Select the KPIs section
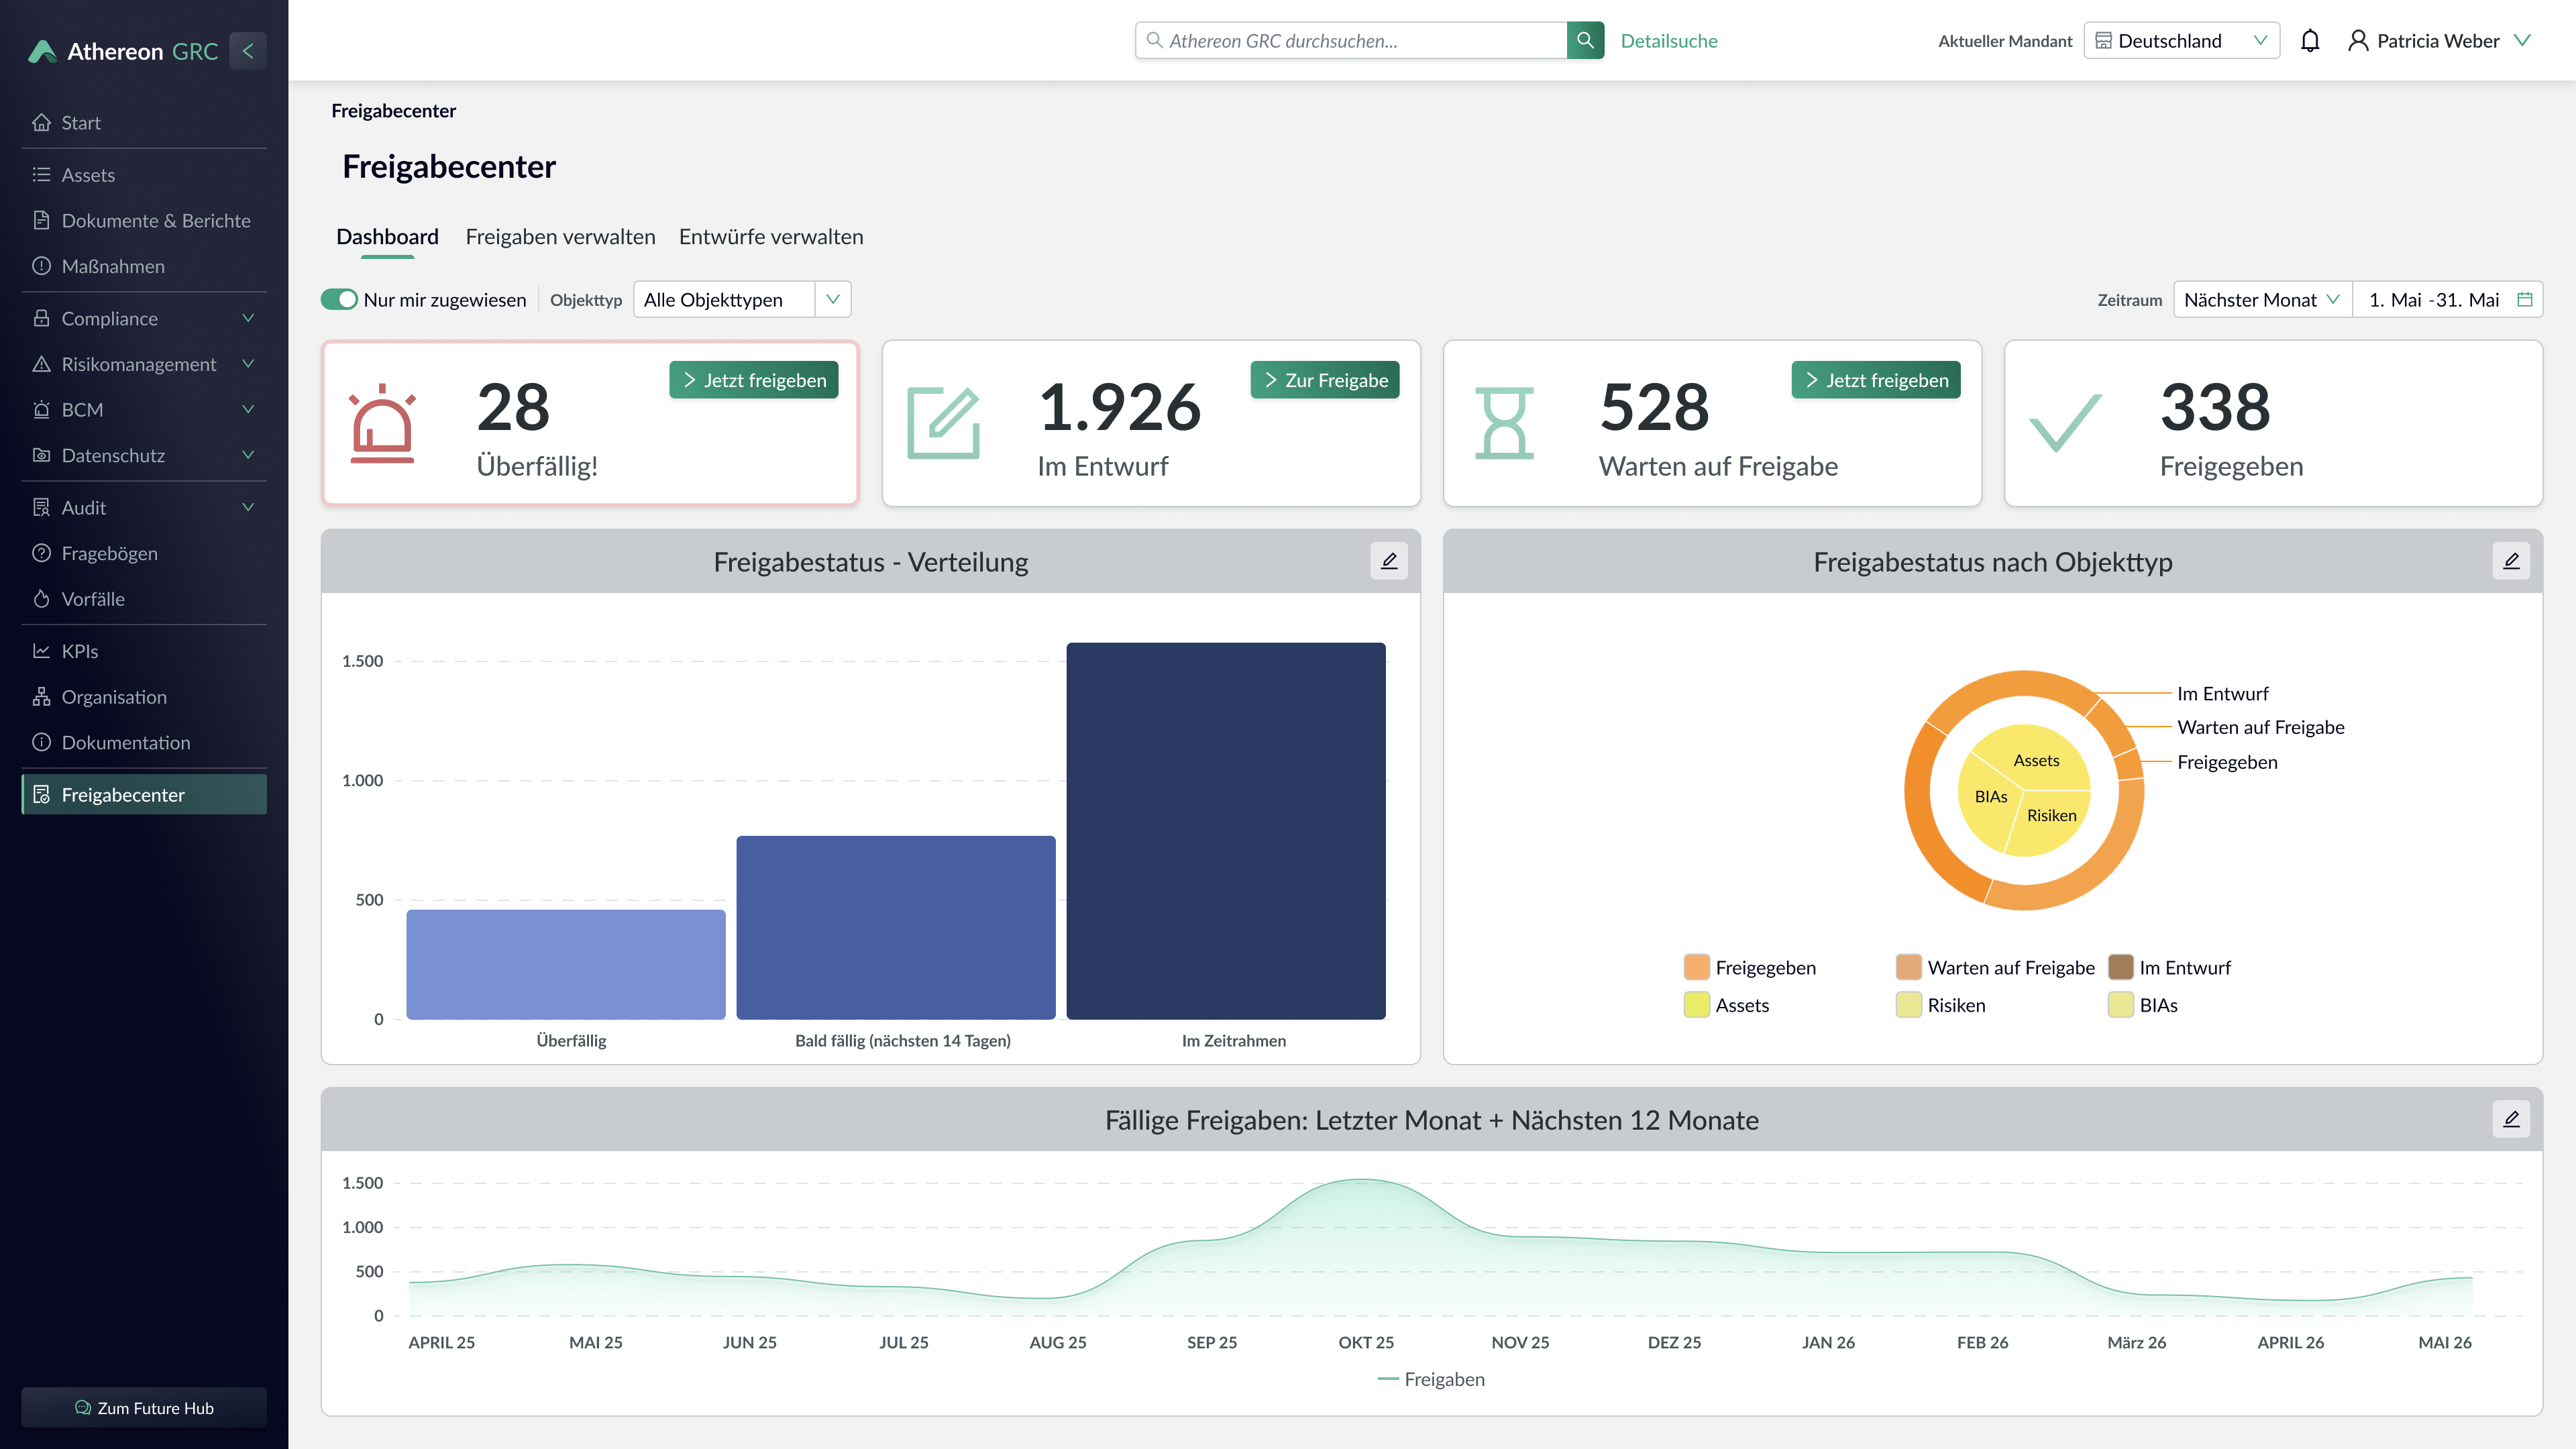2576x1449 pixels. pos(79,650)
